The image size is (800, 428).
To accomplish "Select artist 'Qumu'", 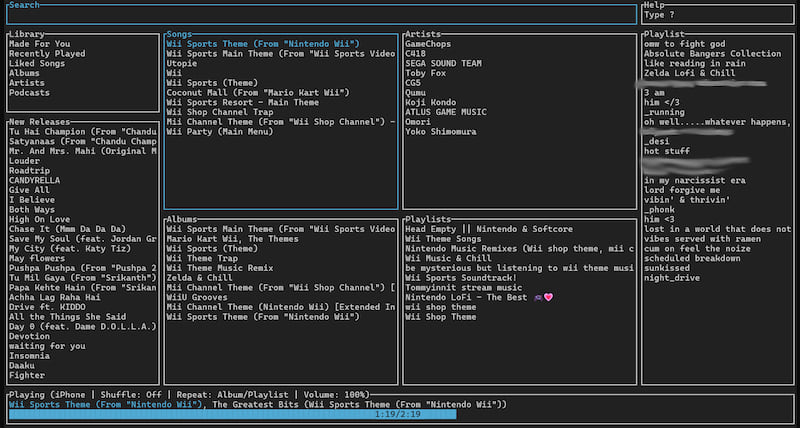I will (x=415, y=92).
